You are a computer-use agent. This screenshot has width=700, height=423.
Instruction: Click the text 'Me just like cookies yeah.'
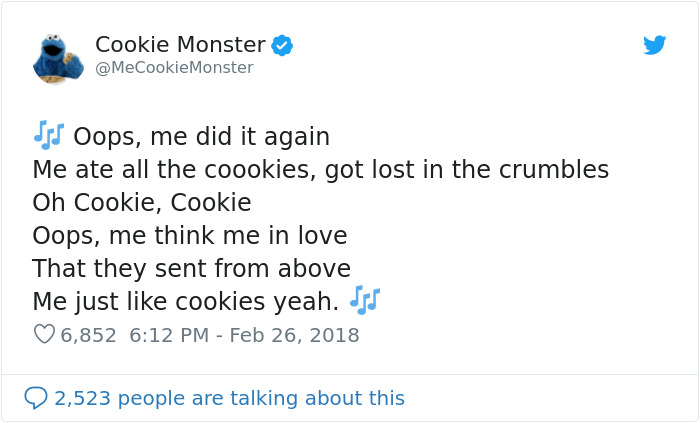pyautogui.click(x=185, y=301)
